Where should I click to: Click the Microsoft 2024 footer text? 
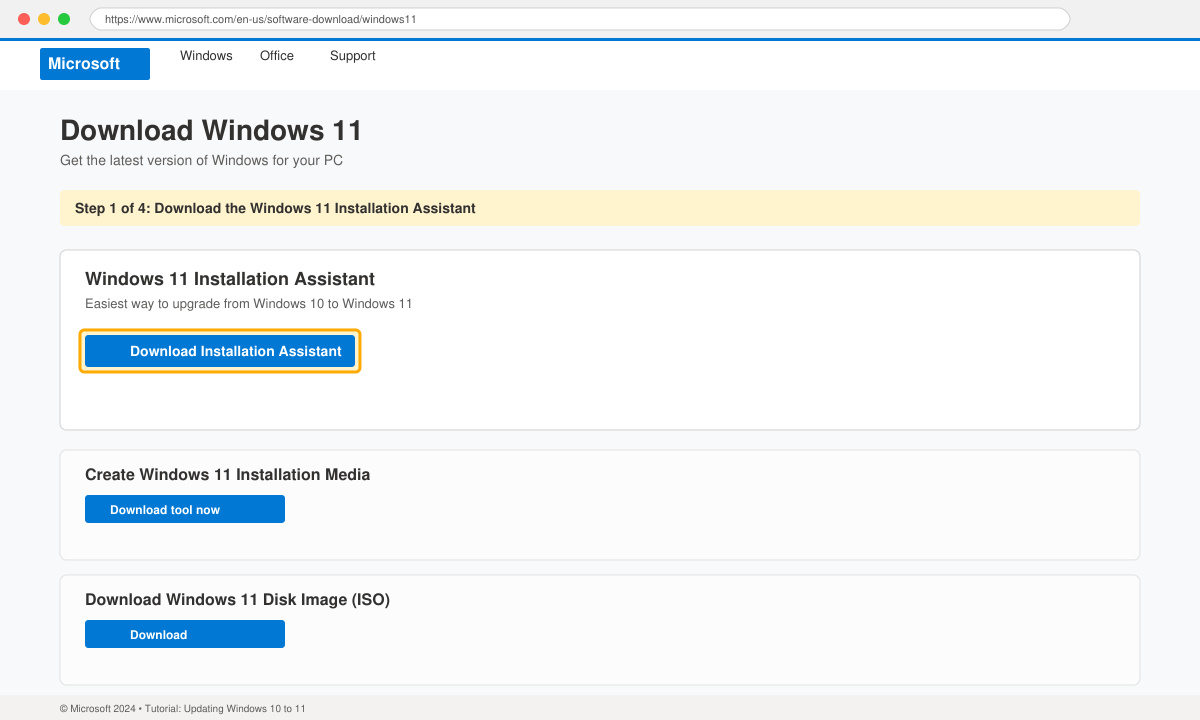tap(183, 709)
